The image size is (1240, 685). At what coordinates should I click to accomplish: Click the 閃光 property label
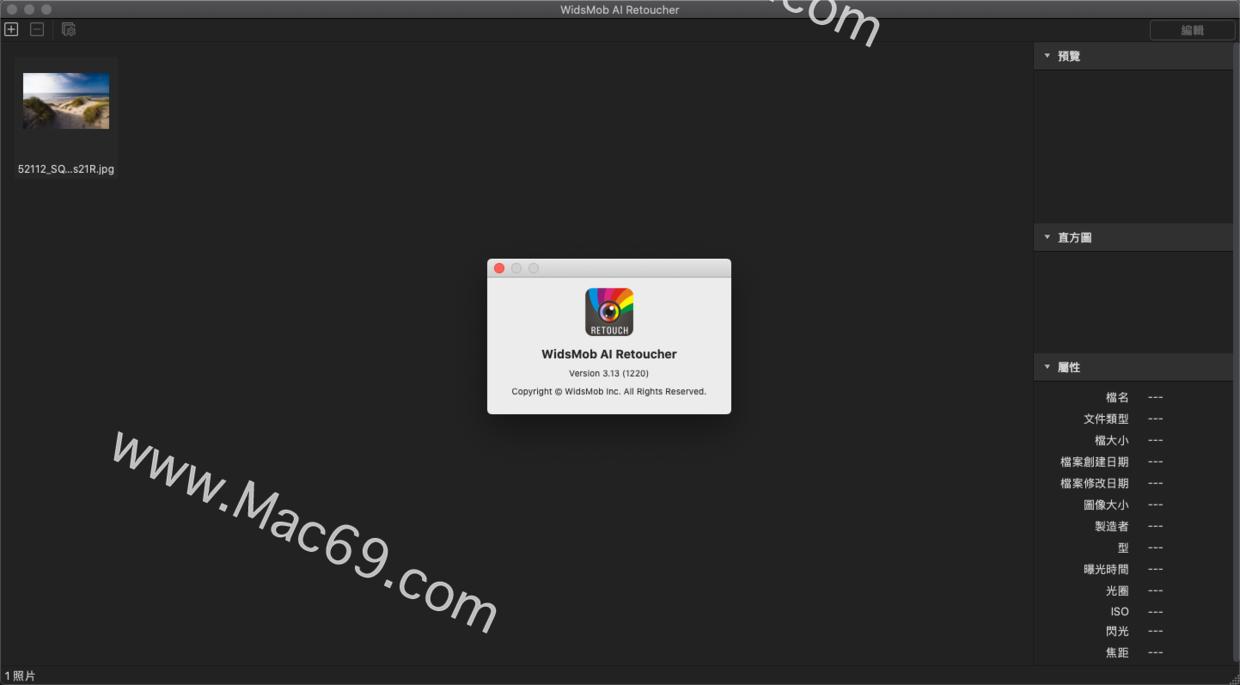1117,631
